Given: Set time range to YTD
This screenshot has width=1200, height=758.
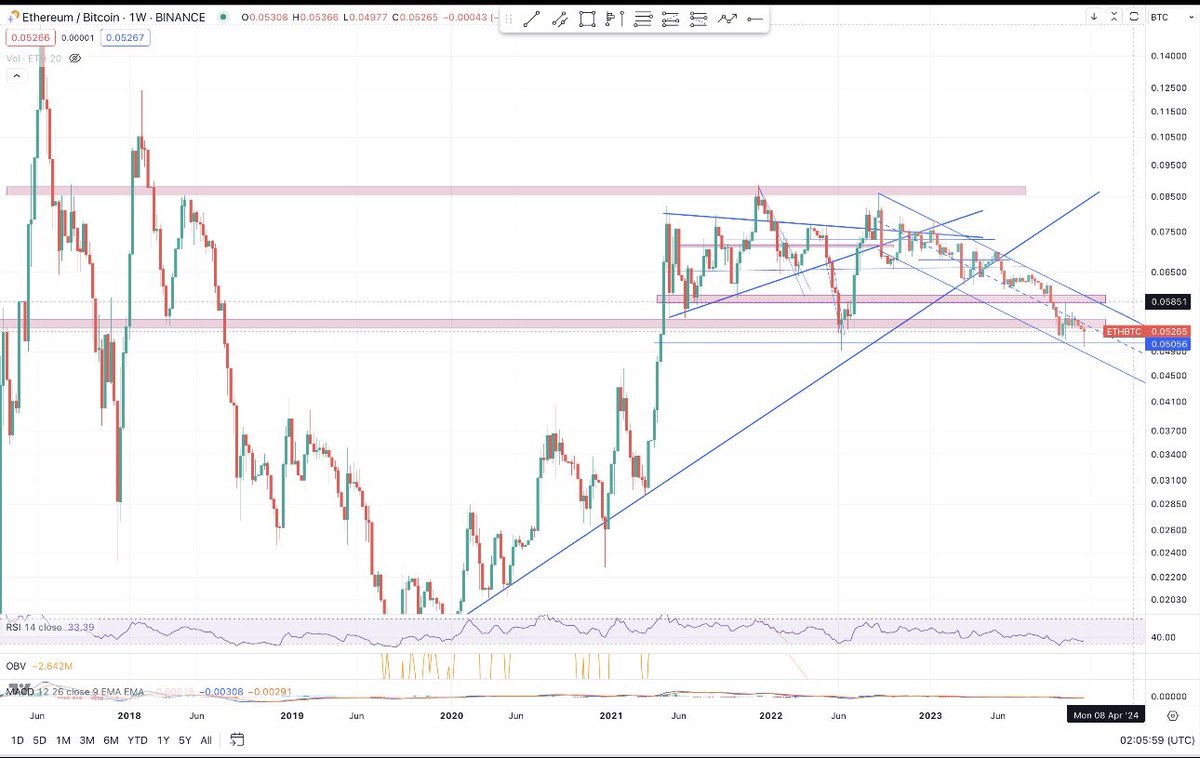Looking at the screenshot, I should click(139, 740).
